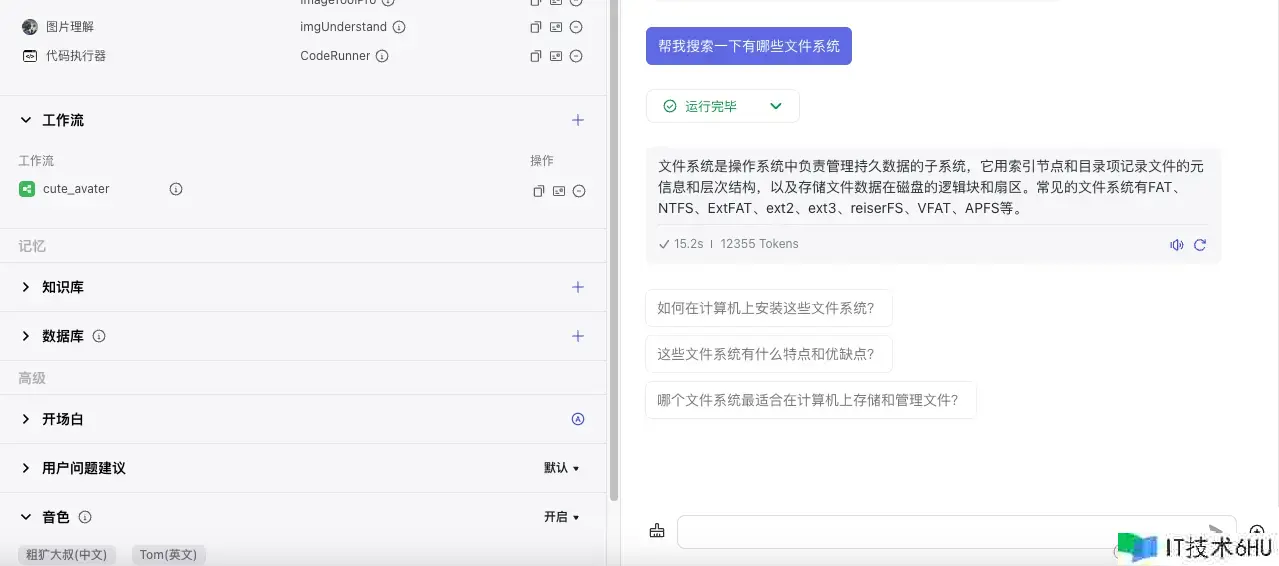
Task: Open the 音色 开启 dropdown
Action: (x=561, y=517)
